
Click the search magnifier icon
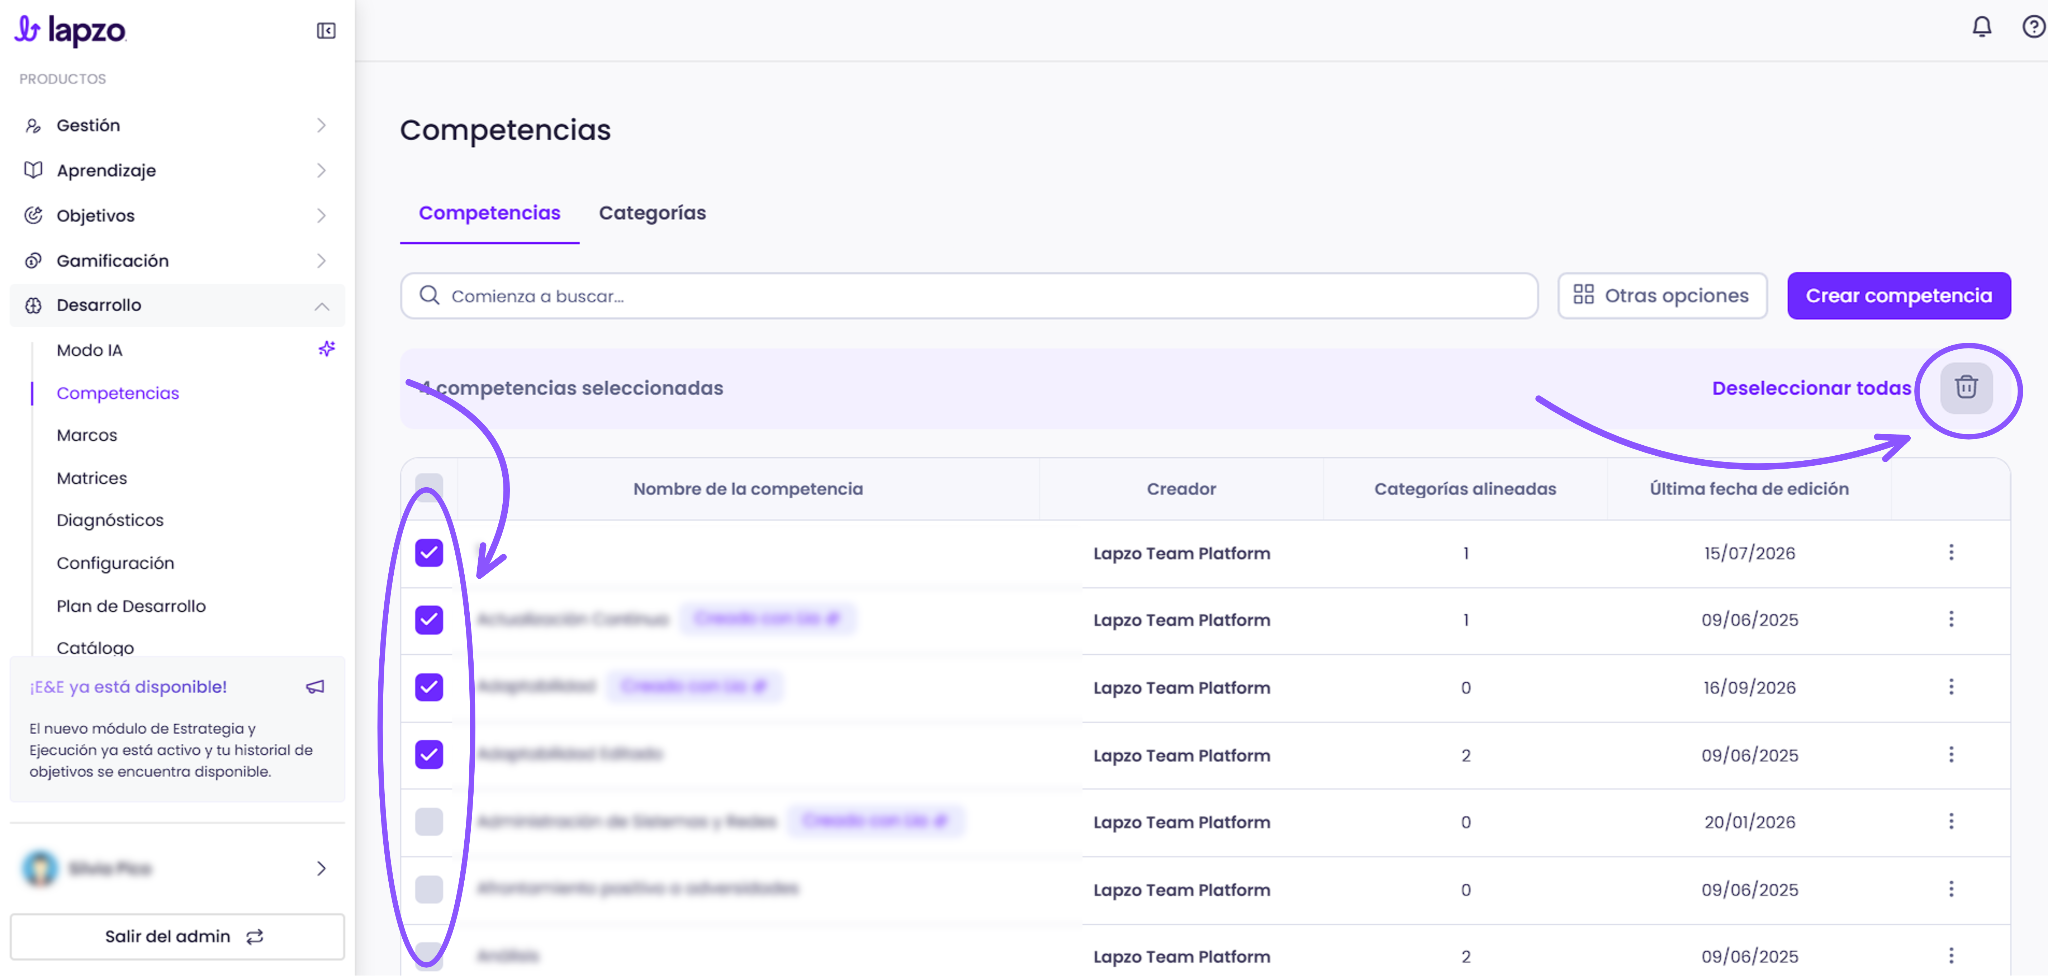[429, 296]
